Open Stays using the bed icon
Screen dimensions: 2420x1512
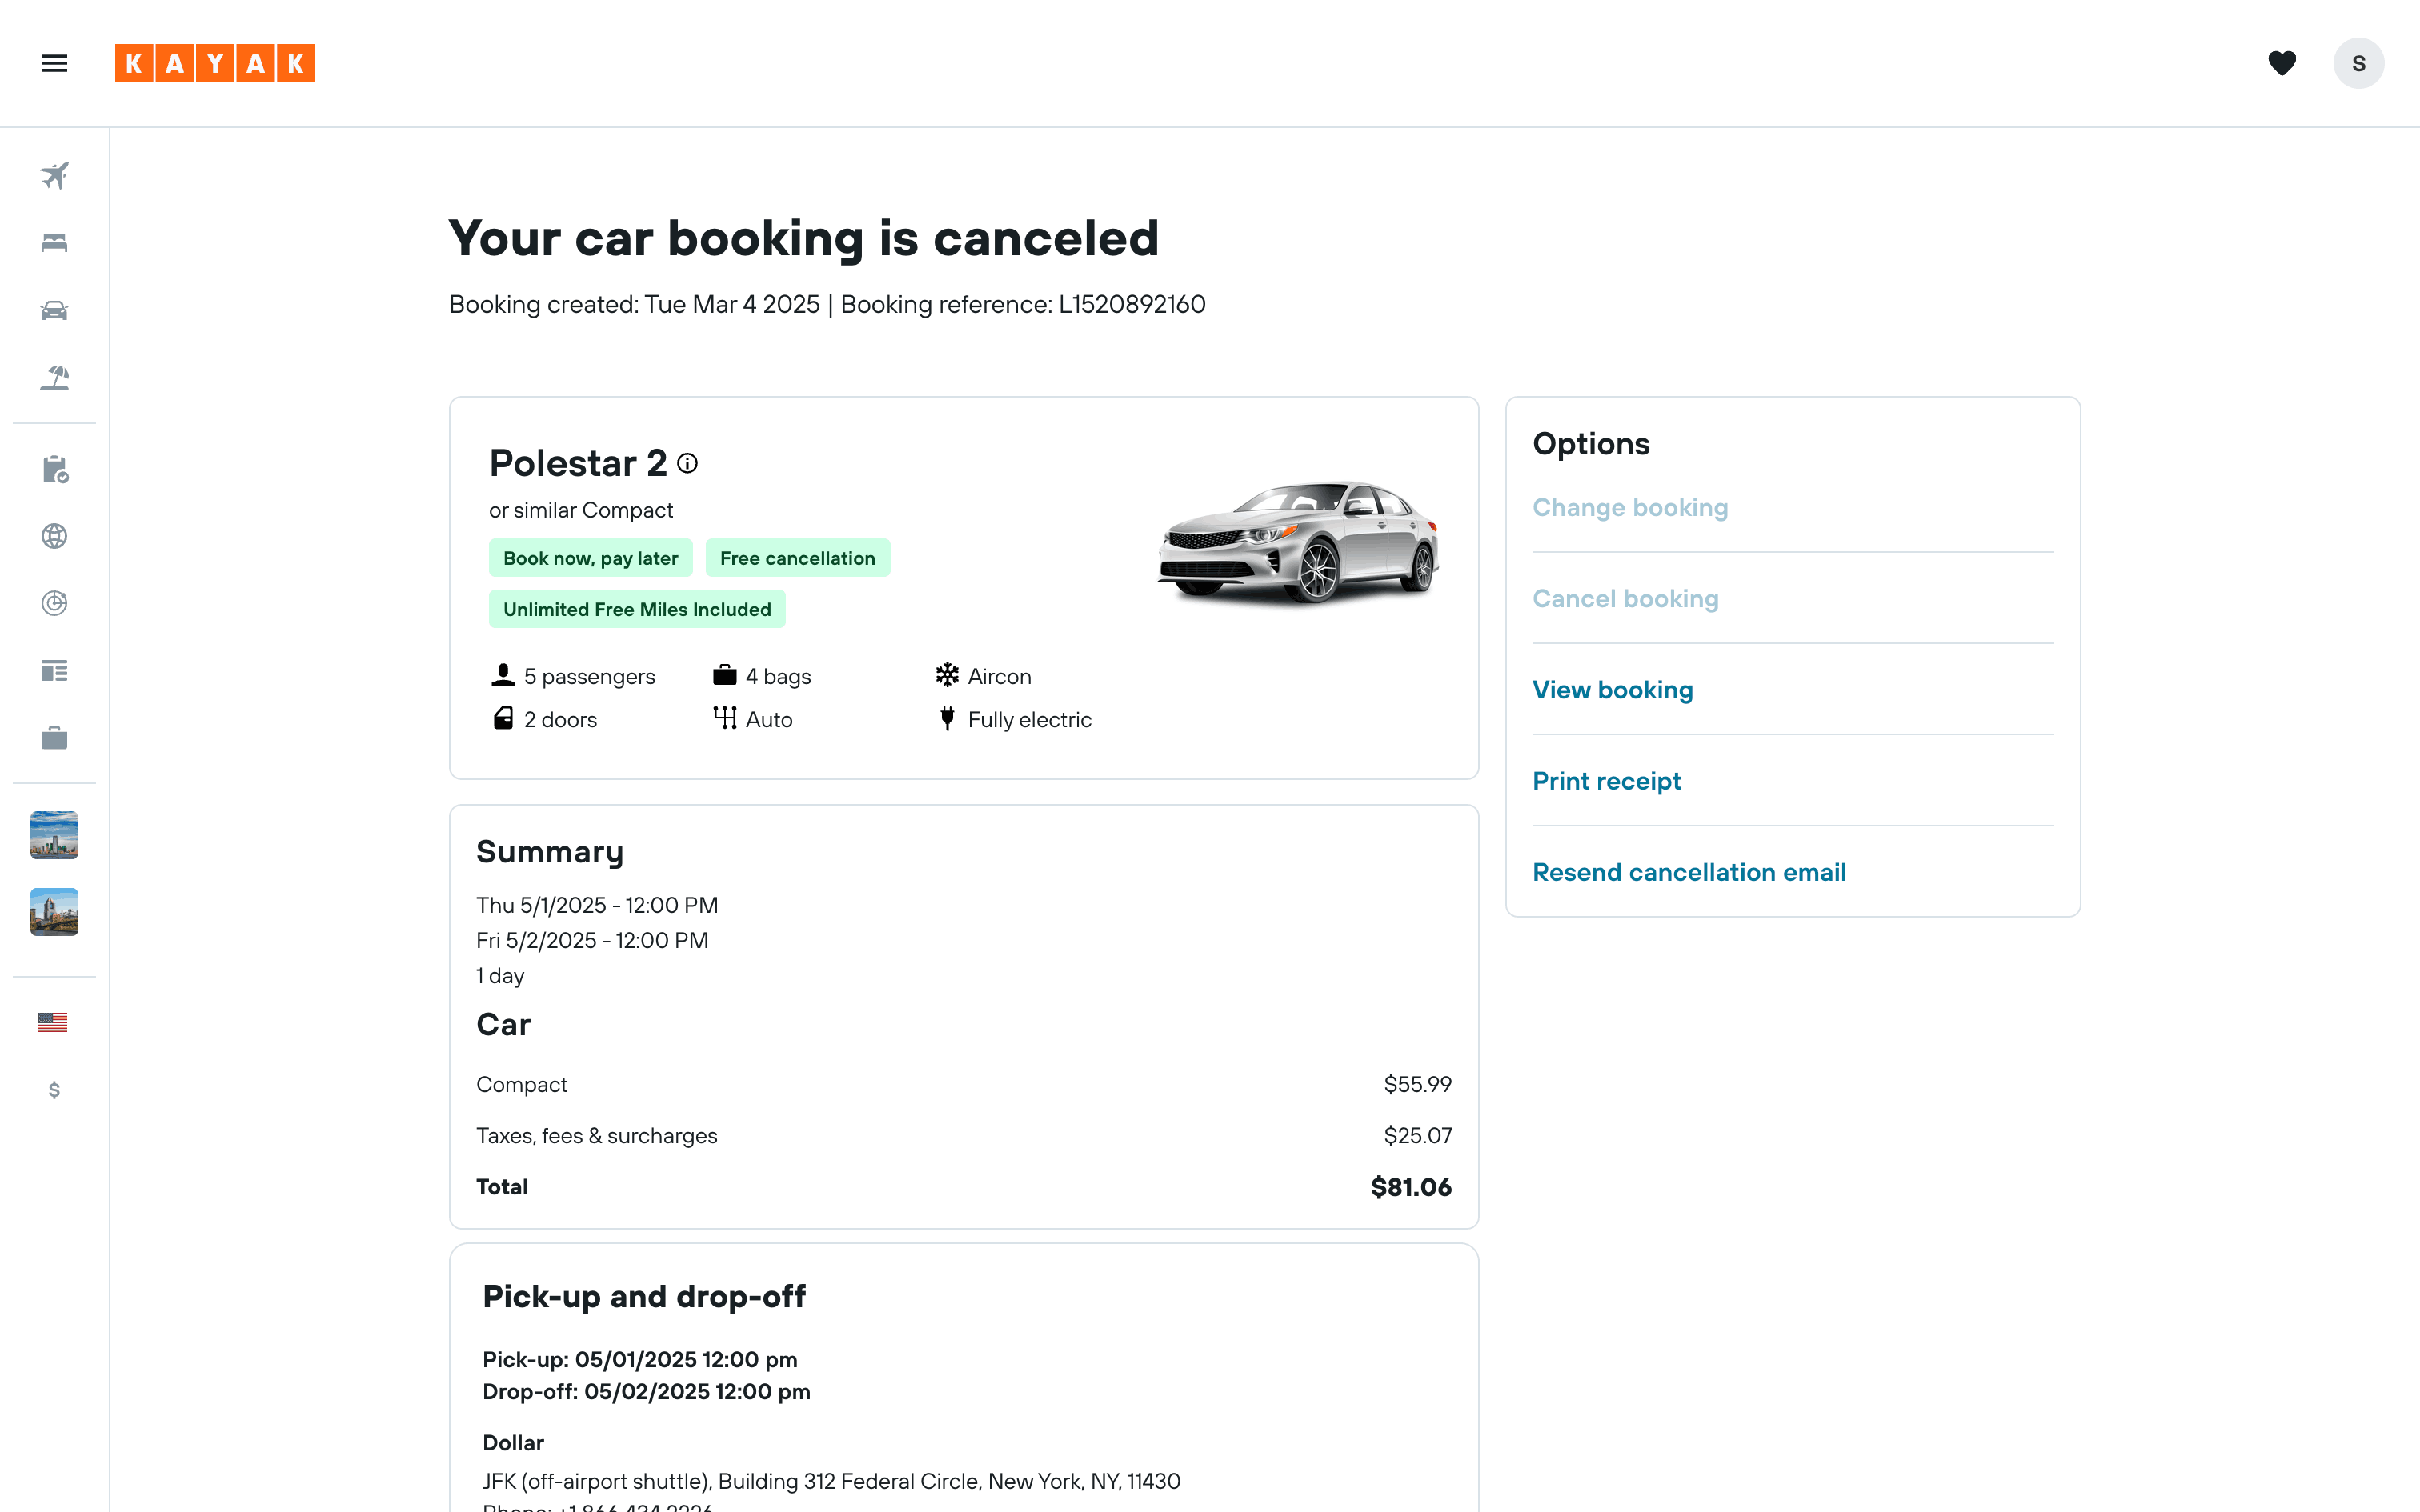(54, 243)
